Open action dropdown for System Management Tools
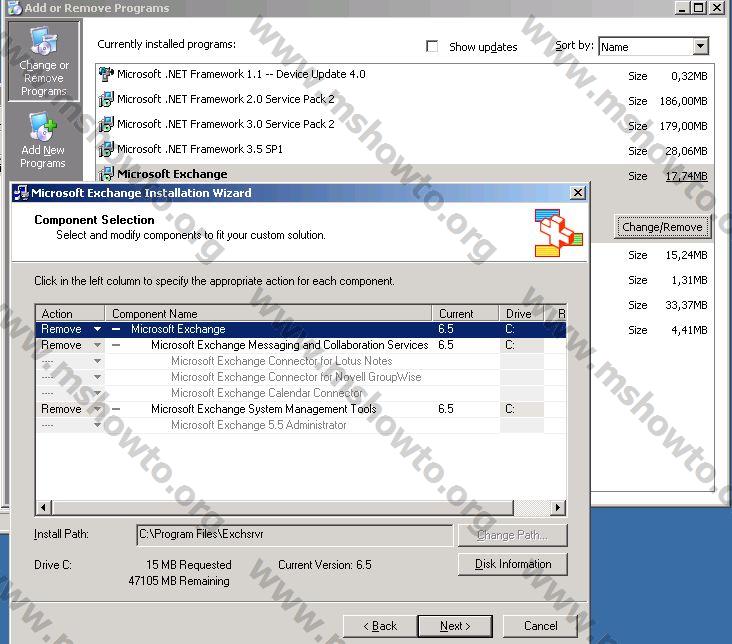This screenshot has height=644, width=732. pos(97,409)
